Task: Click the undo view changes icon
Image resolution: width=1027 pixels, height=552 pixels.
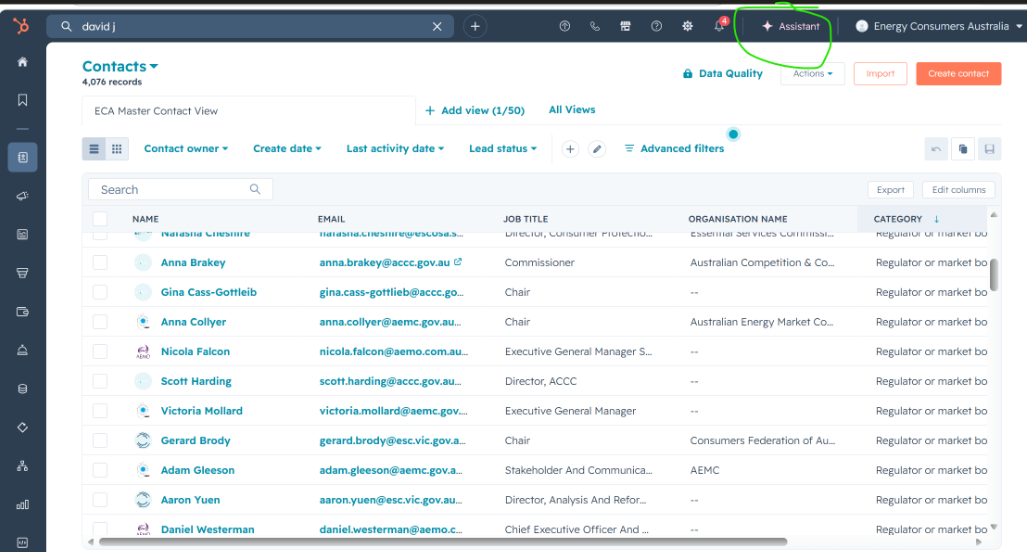Action: click(936, 149)
